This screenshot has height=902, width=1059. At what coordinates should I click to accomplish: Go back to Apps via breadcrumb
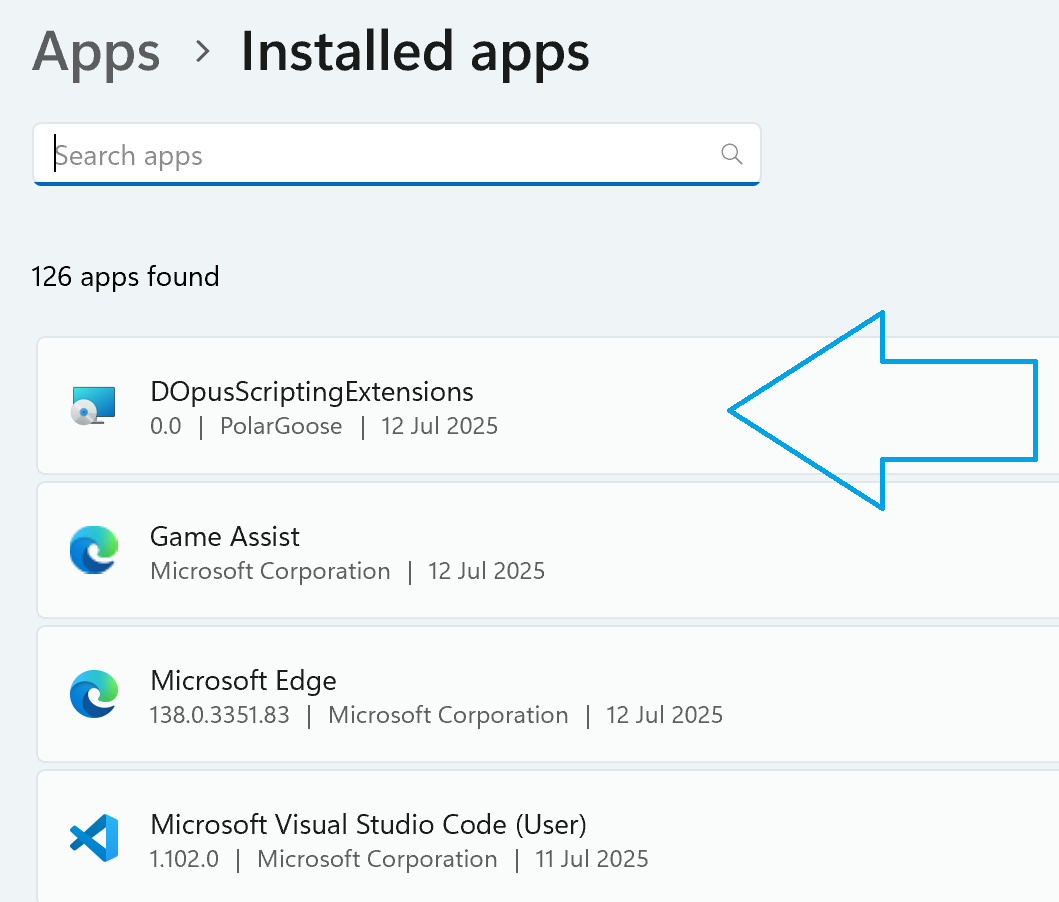(x=96, y=52)
